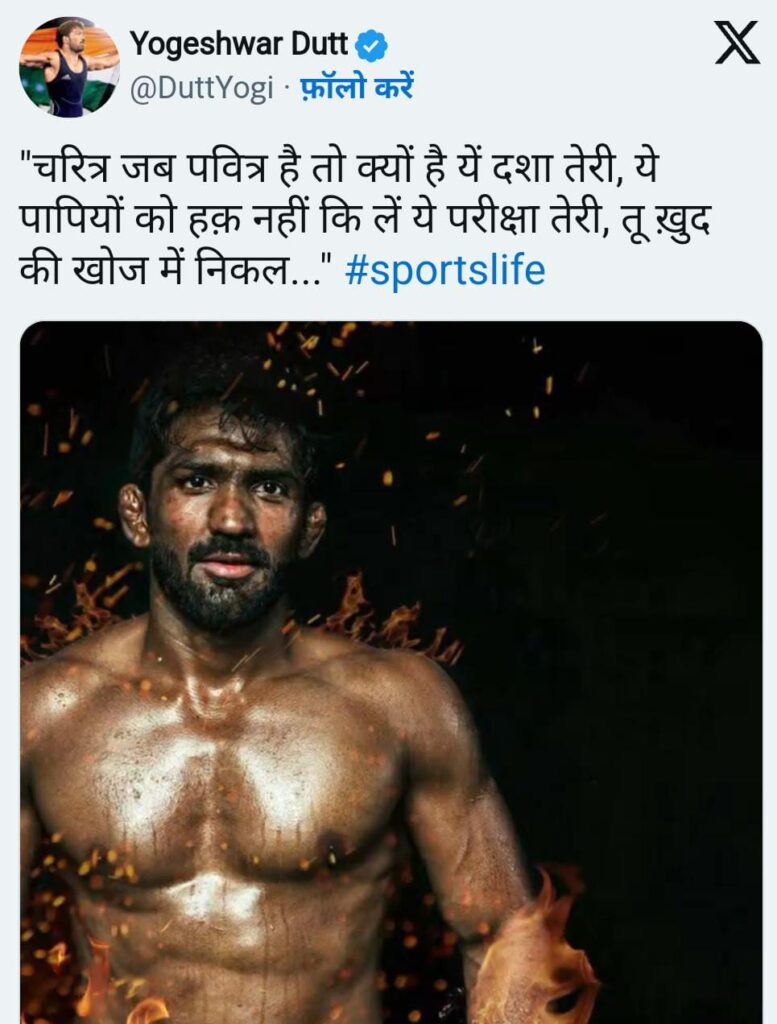This screenshot has width=777, height=1024.
Task: Open the @DuttYogi handle
Action: tap(202, 88)
